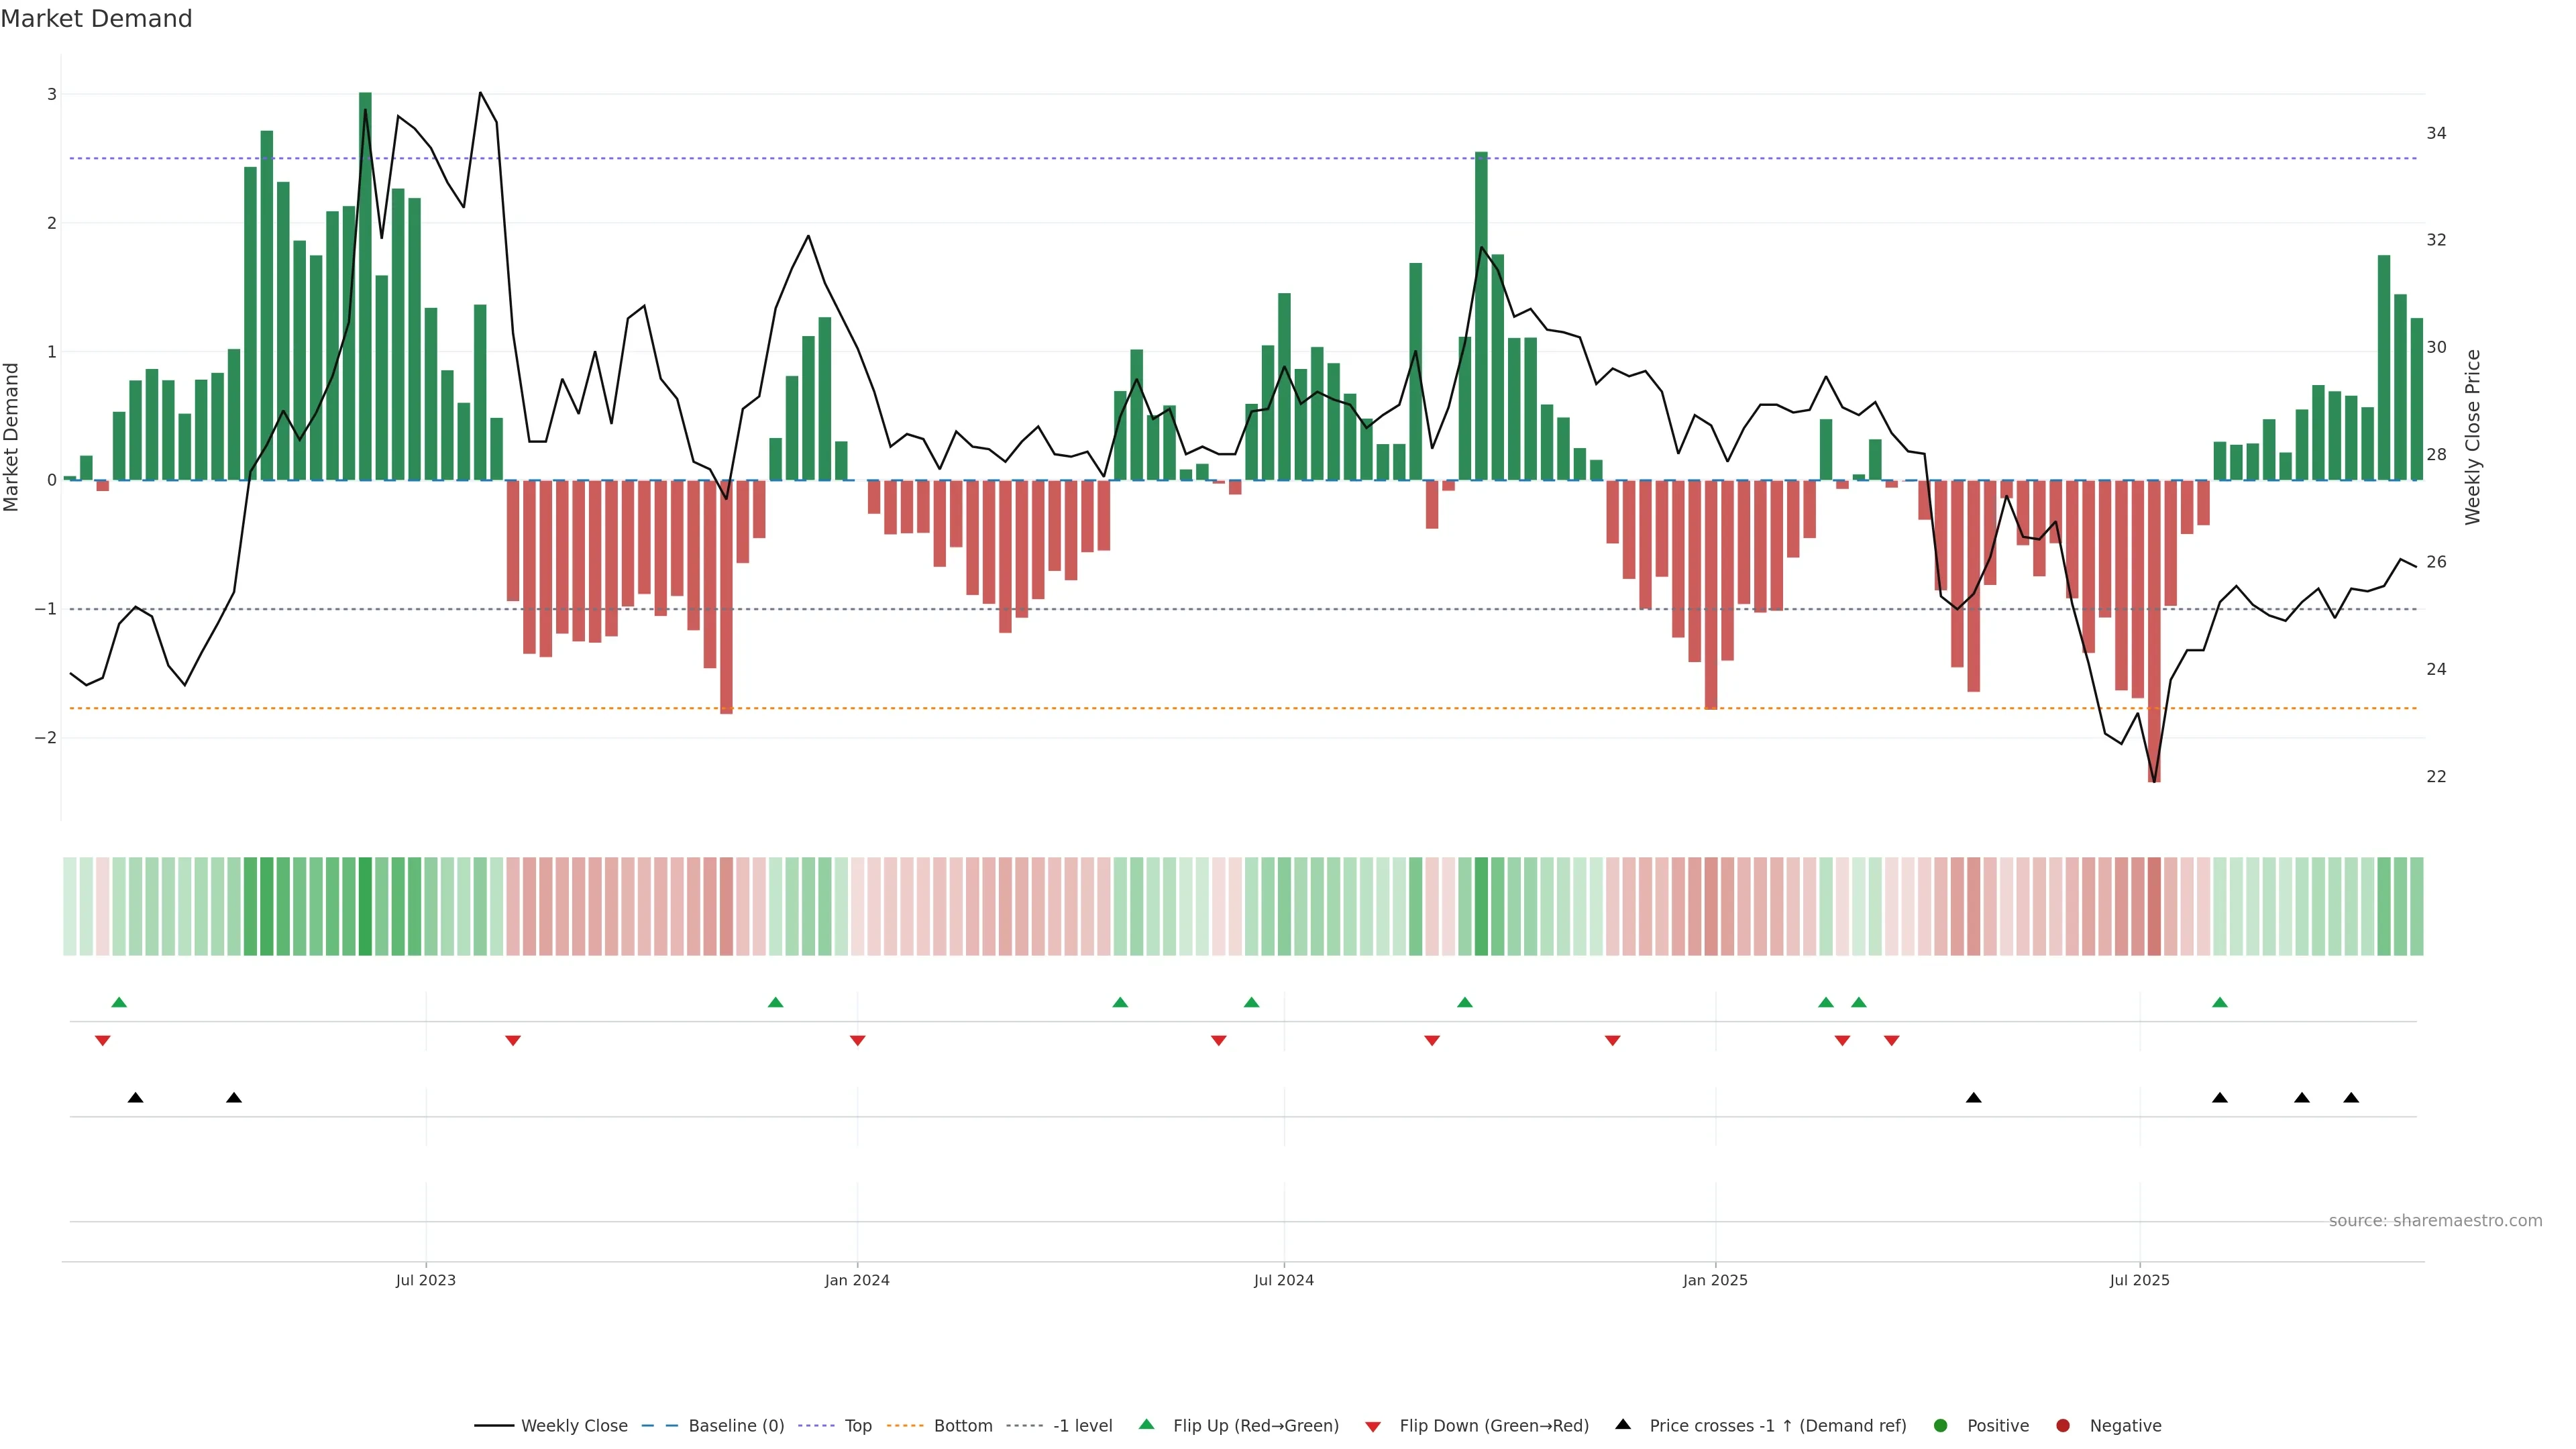Screen dimensions: 2576x1449
Task: Click the green Flip Up triangle legend icon
Action: point(1146,1424)
